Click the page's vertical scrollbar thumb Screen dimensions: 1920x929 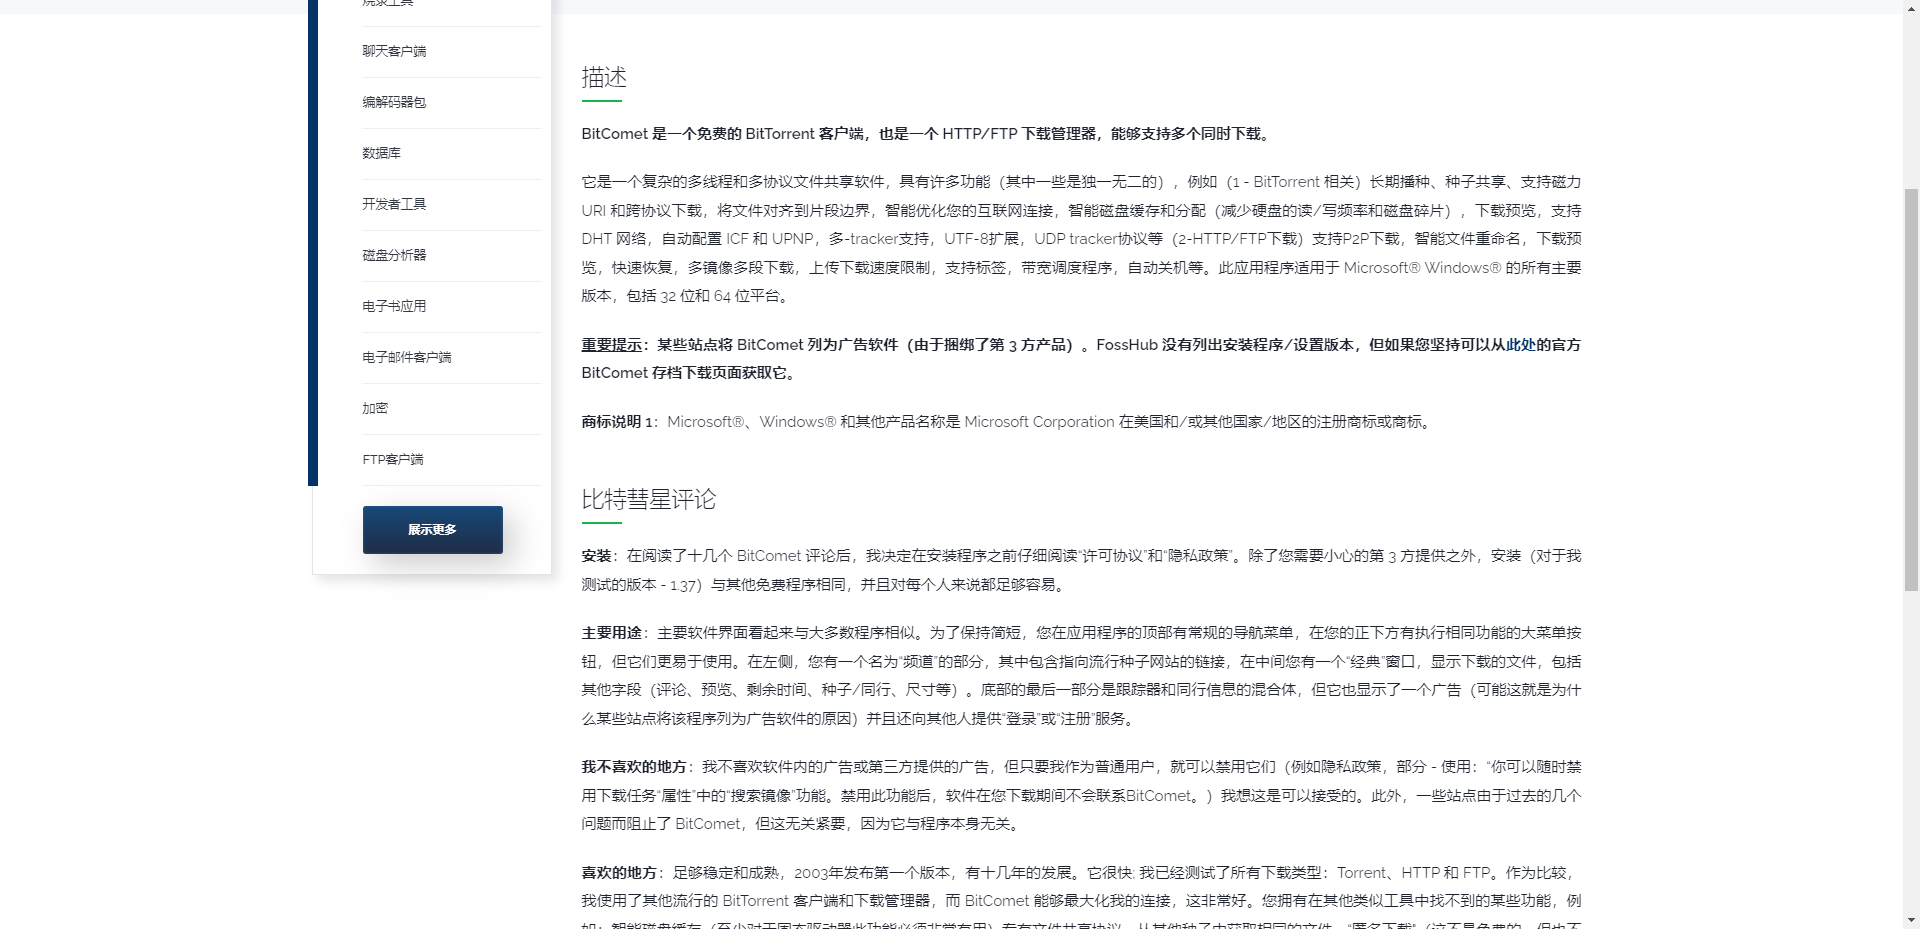click(1911, 388)
